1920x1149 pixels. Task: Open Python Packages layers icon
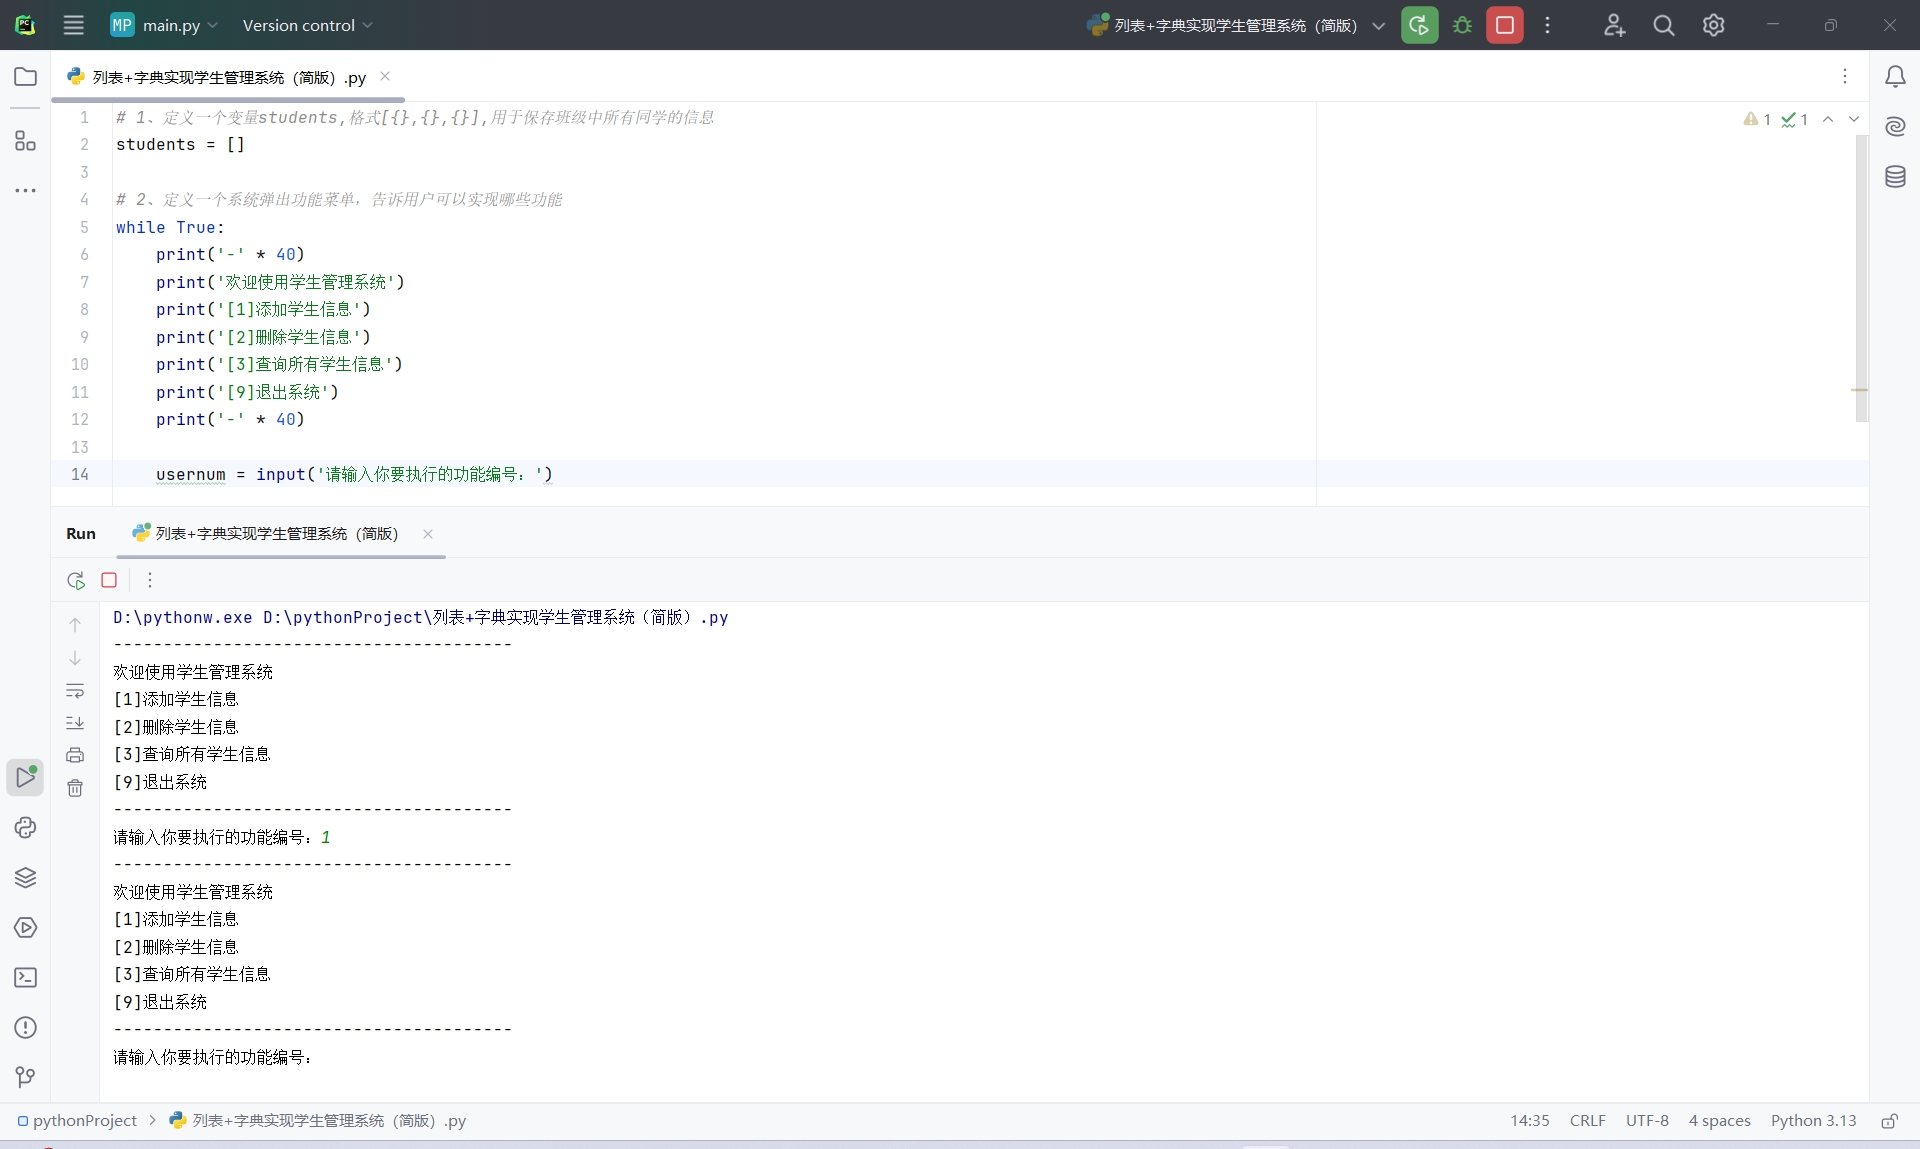(x=26, y=878)
